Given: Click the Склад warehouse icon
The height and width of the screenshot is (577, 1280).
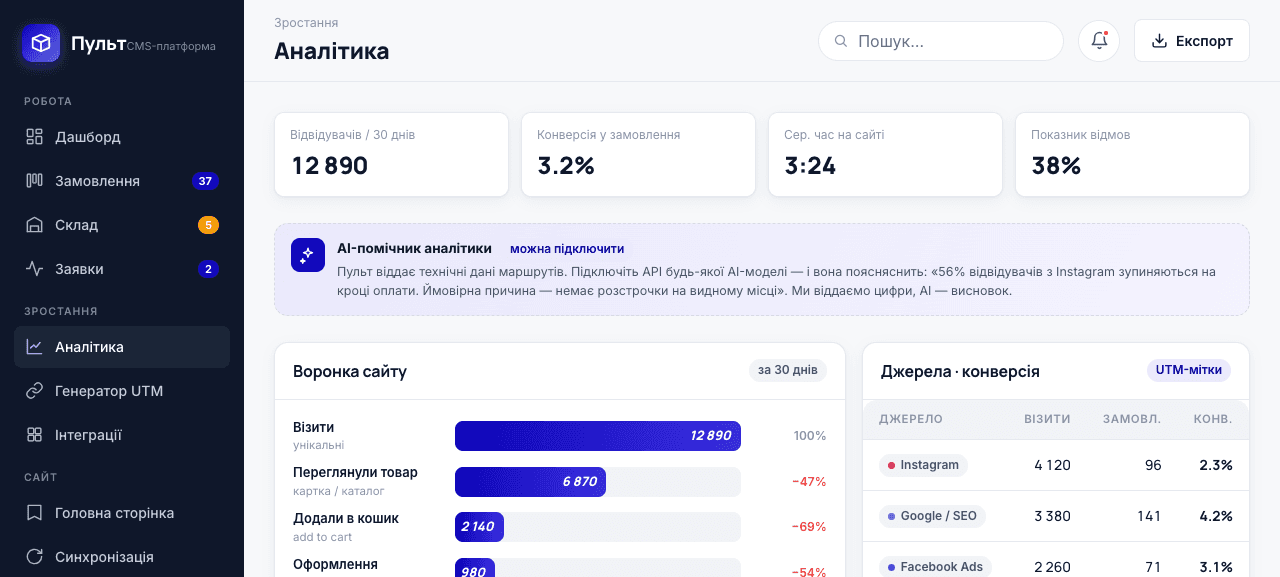Looking at the screenshot, I should [x=34, y=225].
